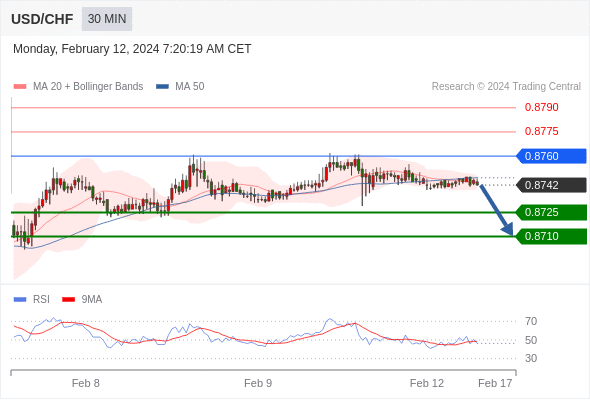Click the Feb 12 date axis label
The width and height of the screenshot is (590, 400).
pos(427,383)
